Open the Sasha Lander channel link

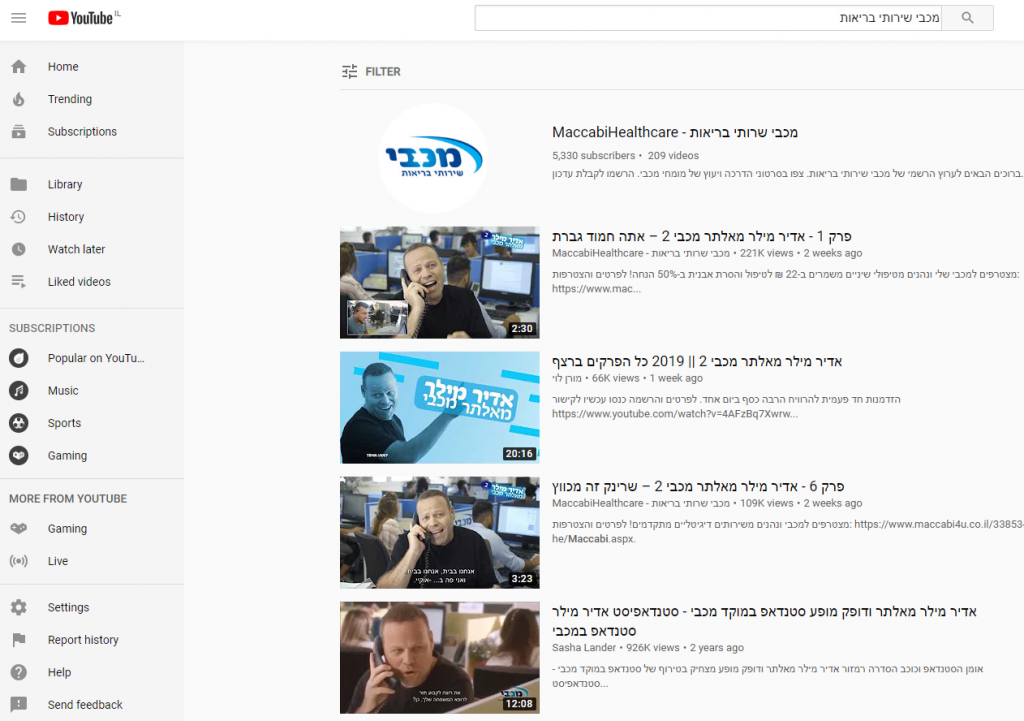coord(584,648)
